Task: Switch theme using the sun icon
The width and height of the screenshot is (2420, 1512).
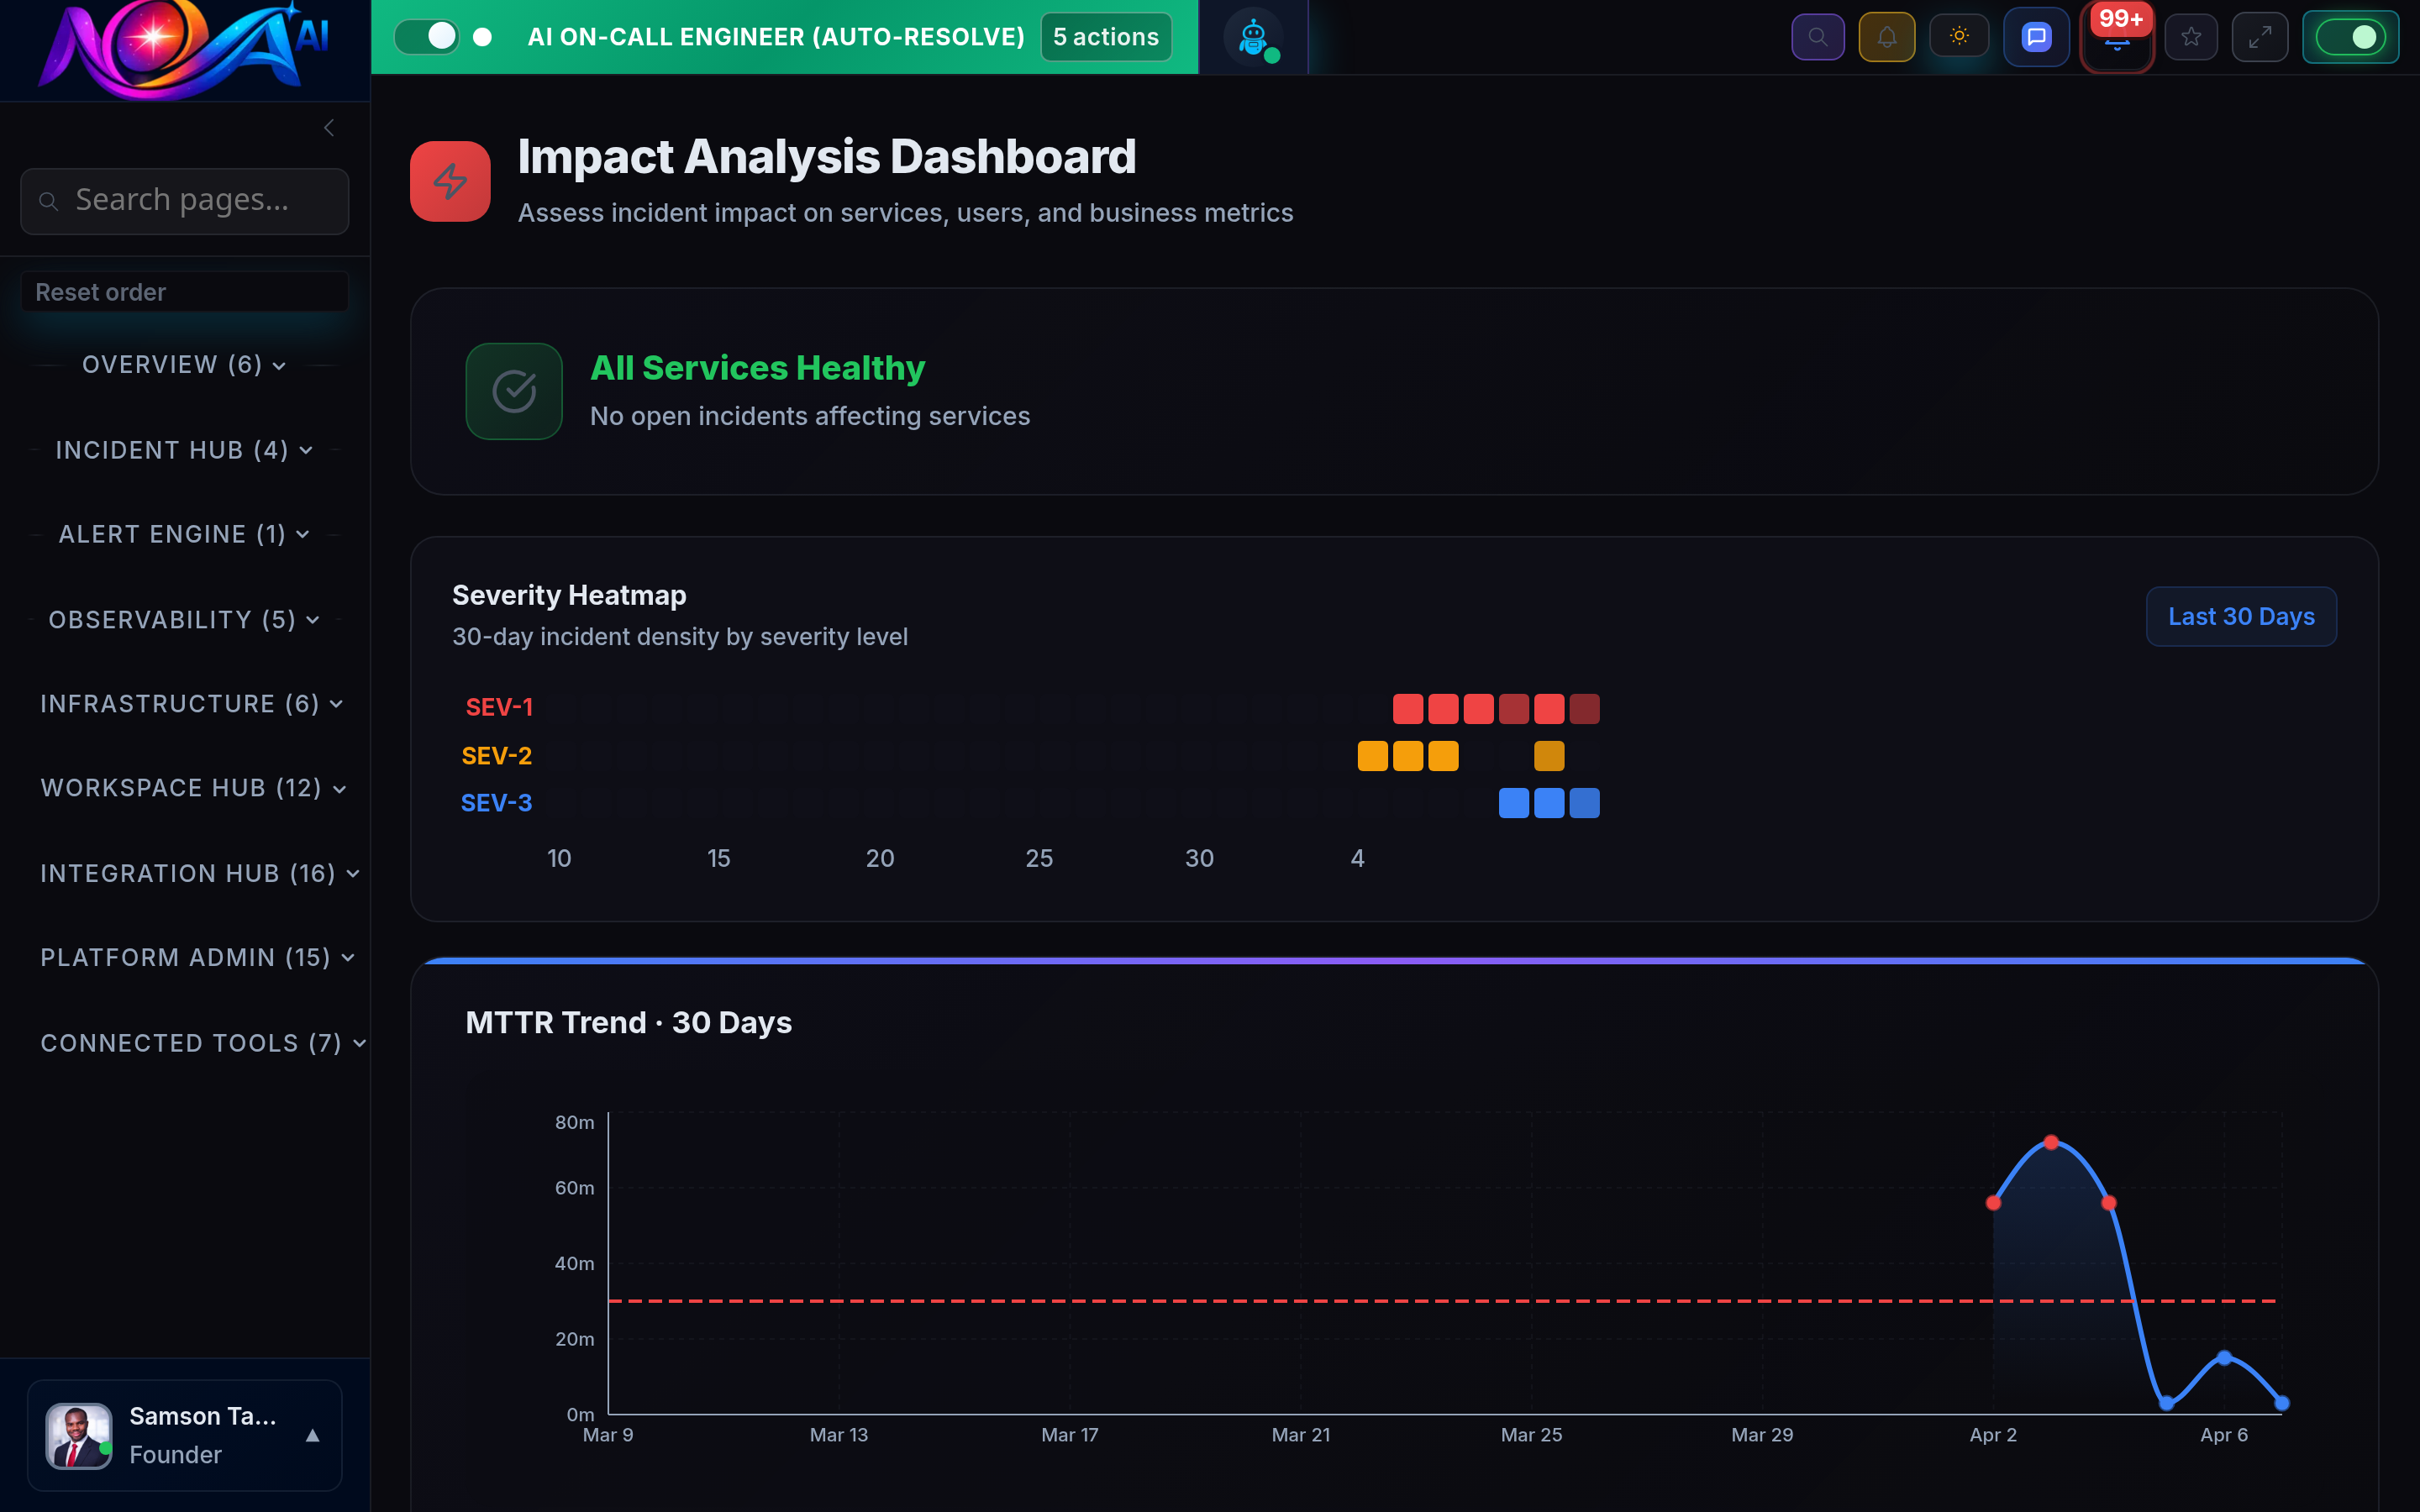Action: 1959,36
